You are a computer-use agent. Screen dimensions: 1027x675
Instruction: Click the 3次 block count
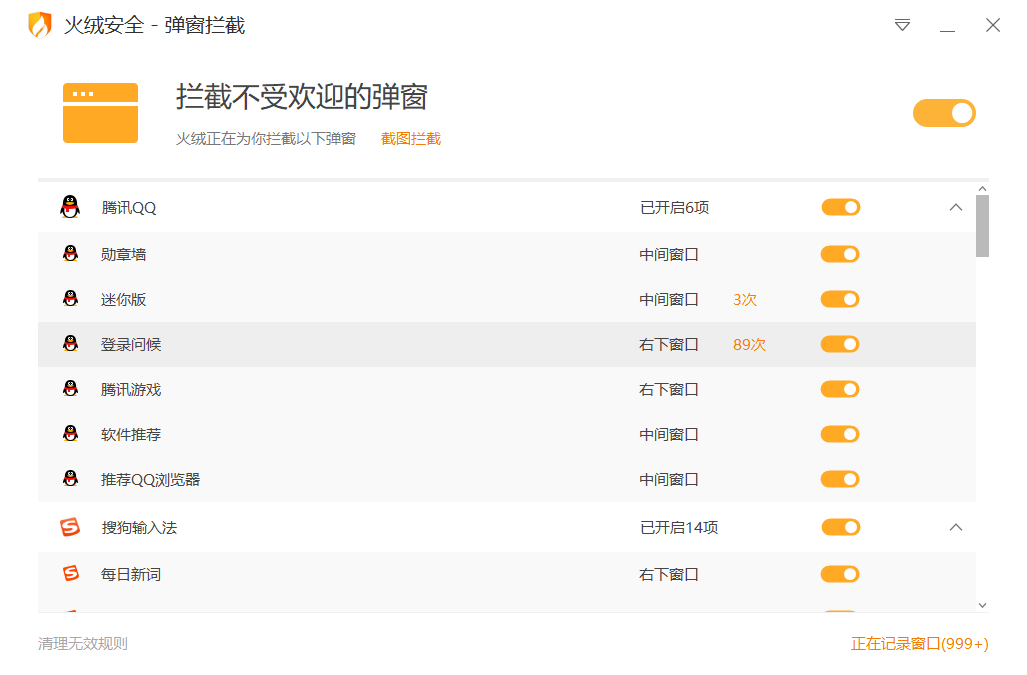745,299
